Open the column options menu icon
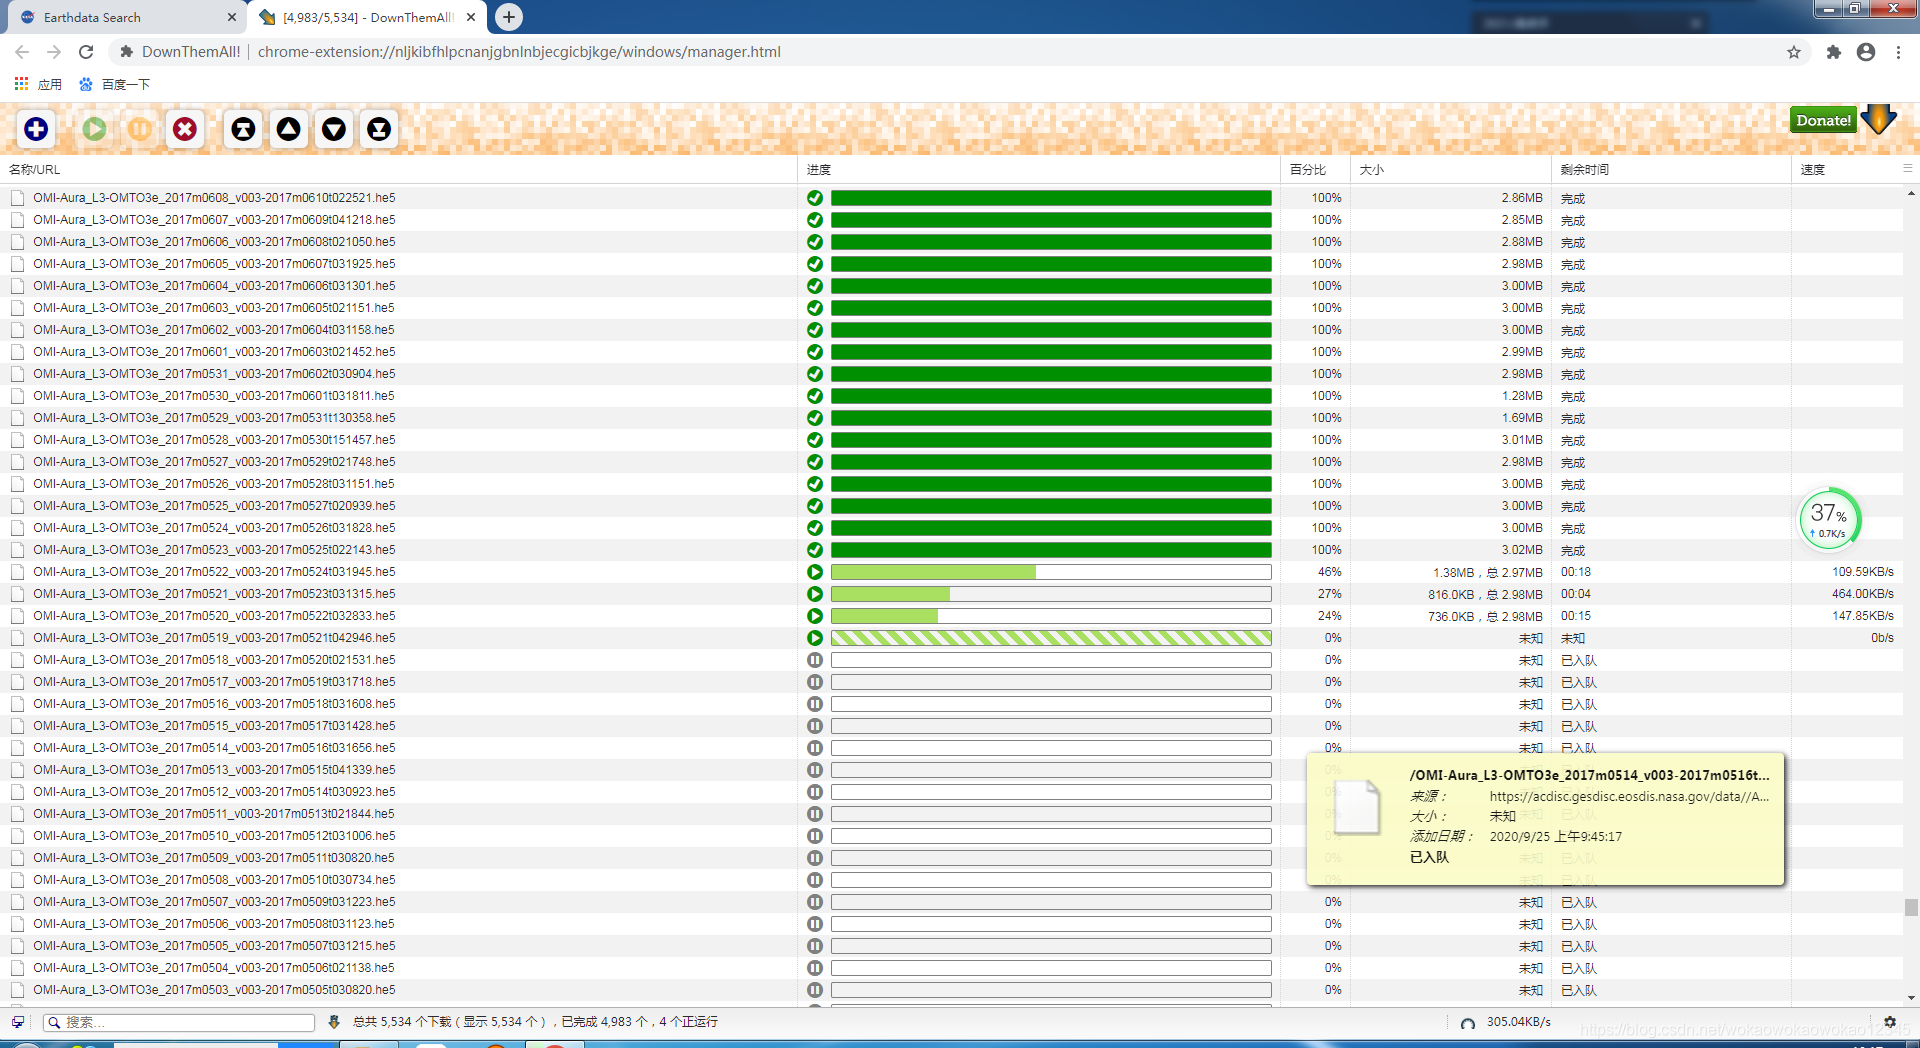The height and width of the screenshot is (1048, 1920). coord(1907,169)
